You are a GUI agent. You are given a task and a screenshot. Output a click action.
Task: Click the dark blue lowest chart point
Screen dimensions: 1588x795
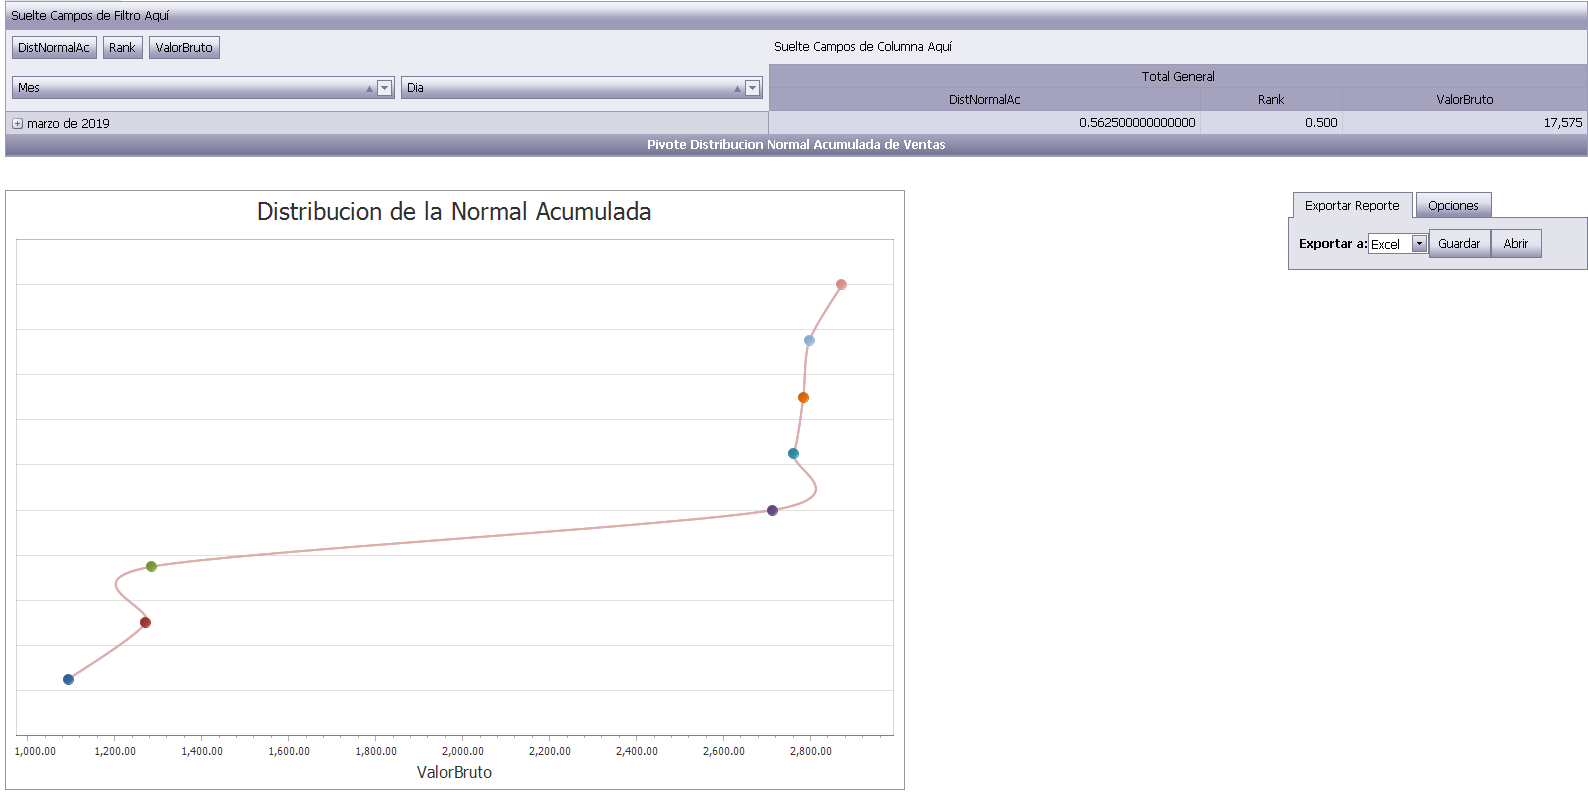coord(68,680)
